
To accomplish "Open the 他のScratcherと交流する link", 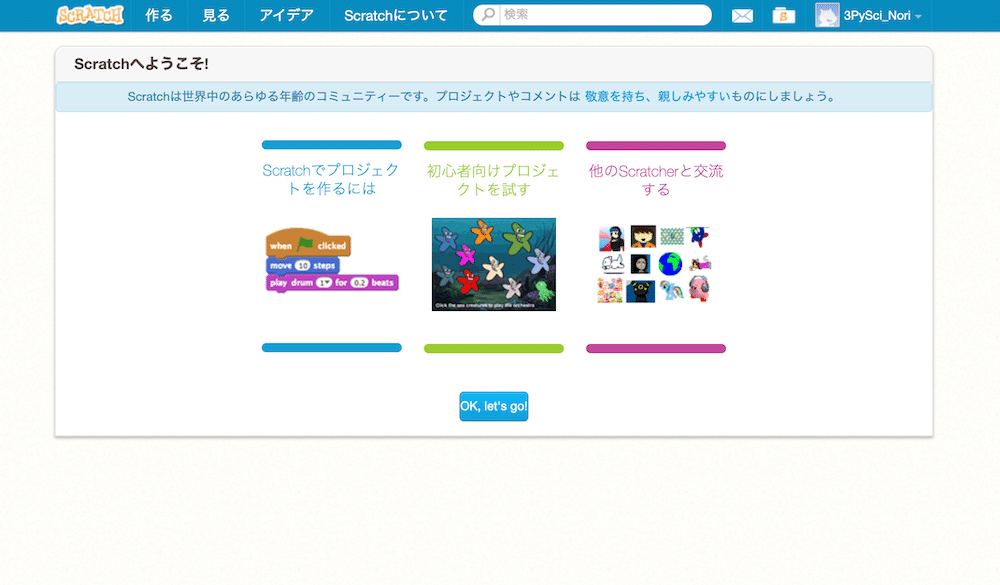I will point(656,180).
